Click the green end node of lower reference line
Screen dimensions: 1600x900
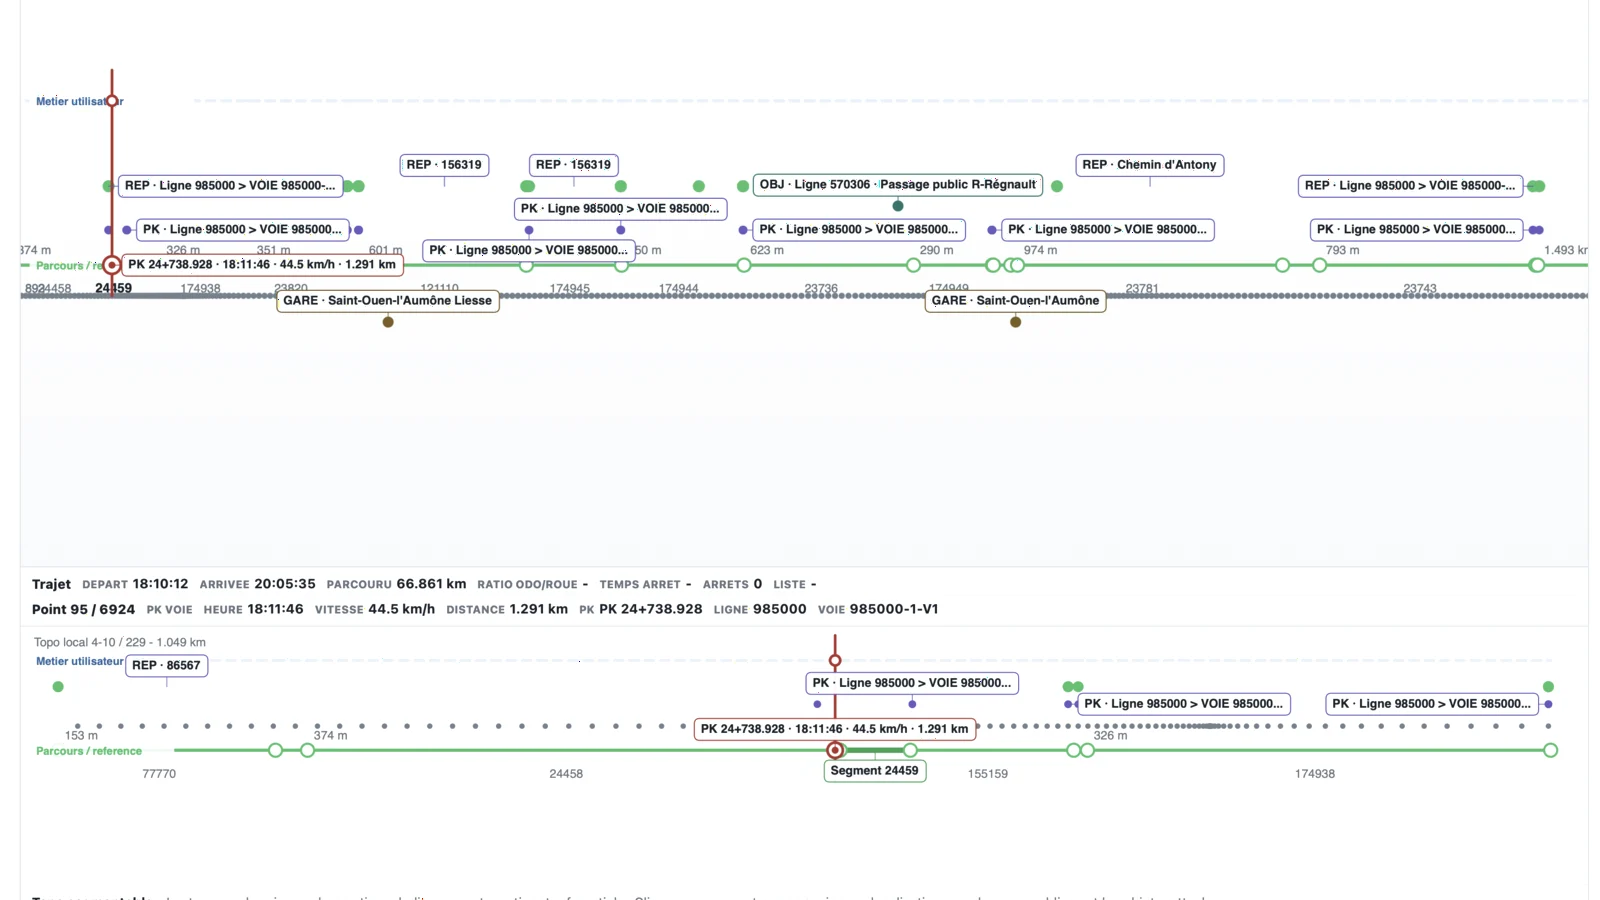pyautogui.click(x=1550, y=750)
